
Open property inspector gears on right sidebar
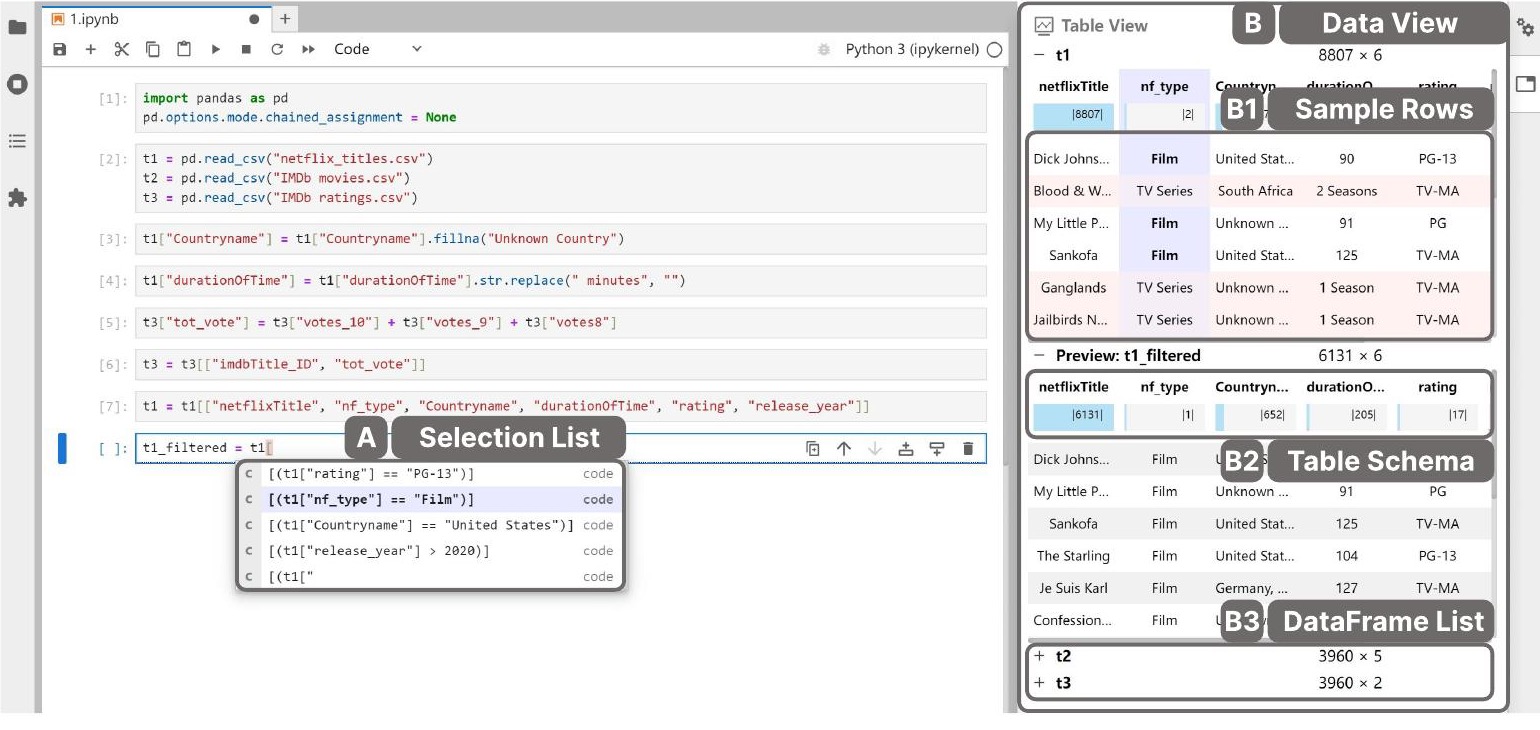1525,28
